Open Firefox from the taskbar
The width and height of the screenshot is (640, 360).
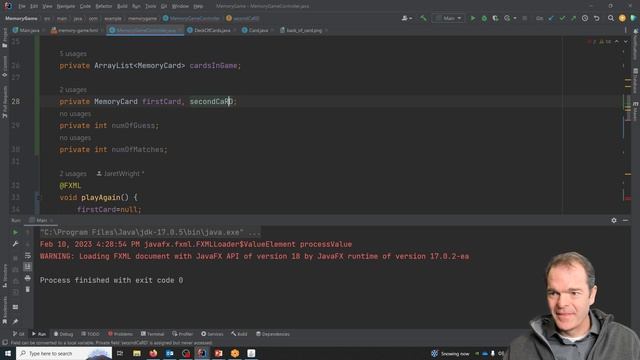[x=153, y=353]
